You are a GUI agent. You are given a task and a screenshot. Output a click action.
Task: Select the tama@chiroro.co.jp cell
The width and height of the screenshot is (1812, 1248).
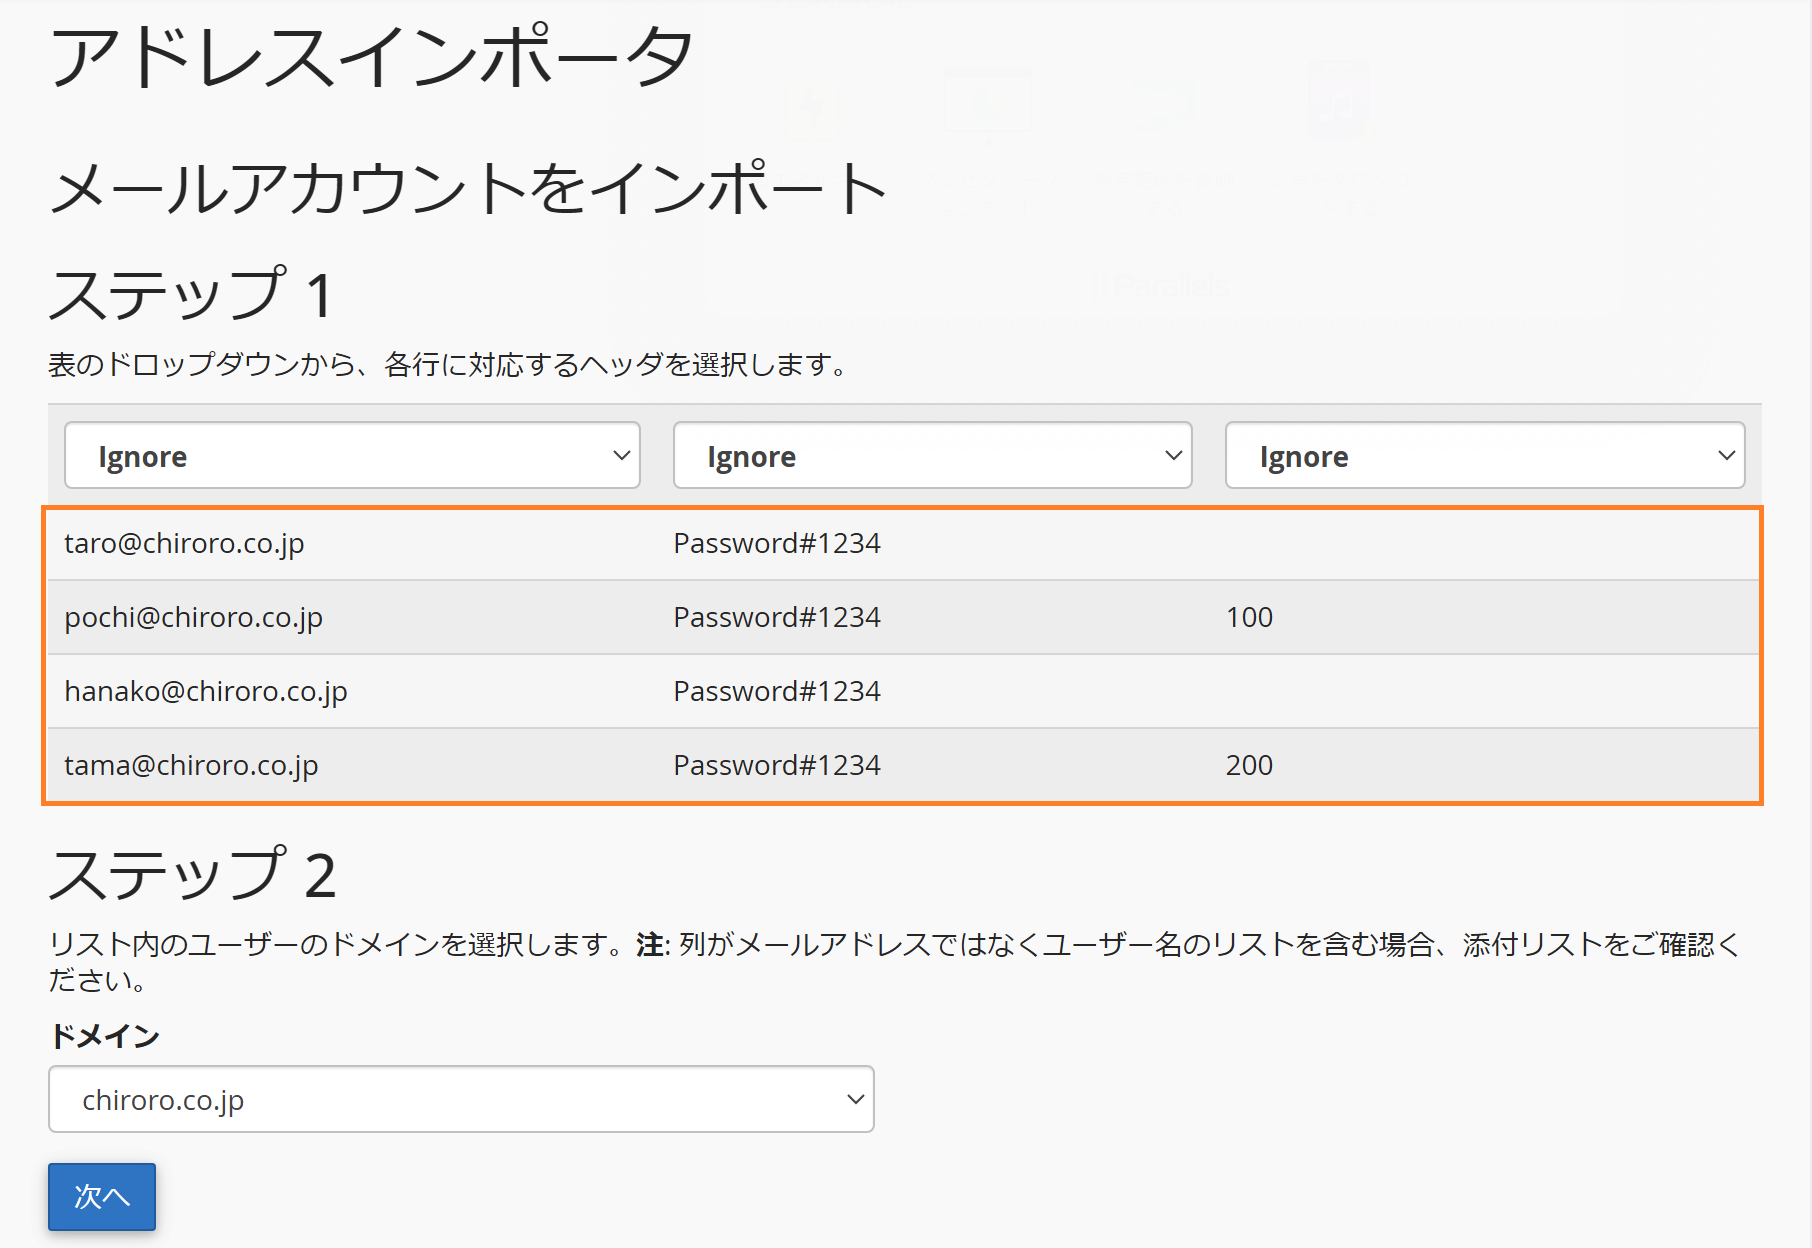pos(191,765)
